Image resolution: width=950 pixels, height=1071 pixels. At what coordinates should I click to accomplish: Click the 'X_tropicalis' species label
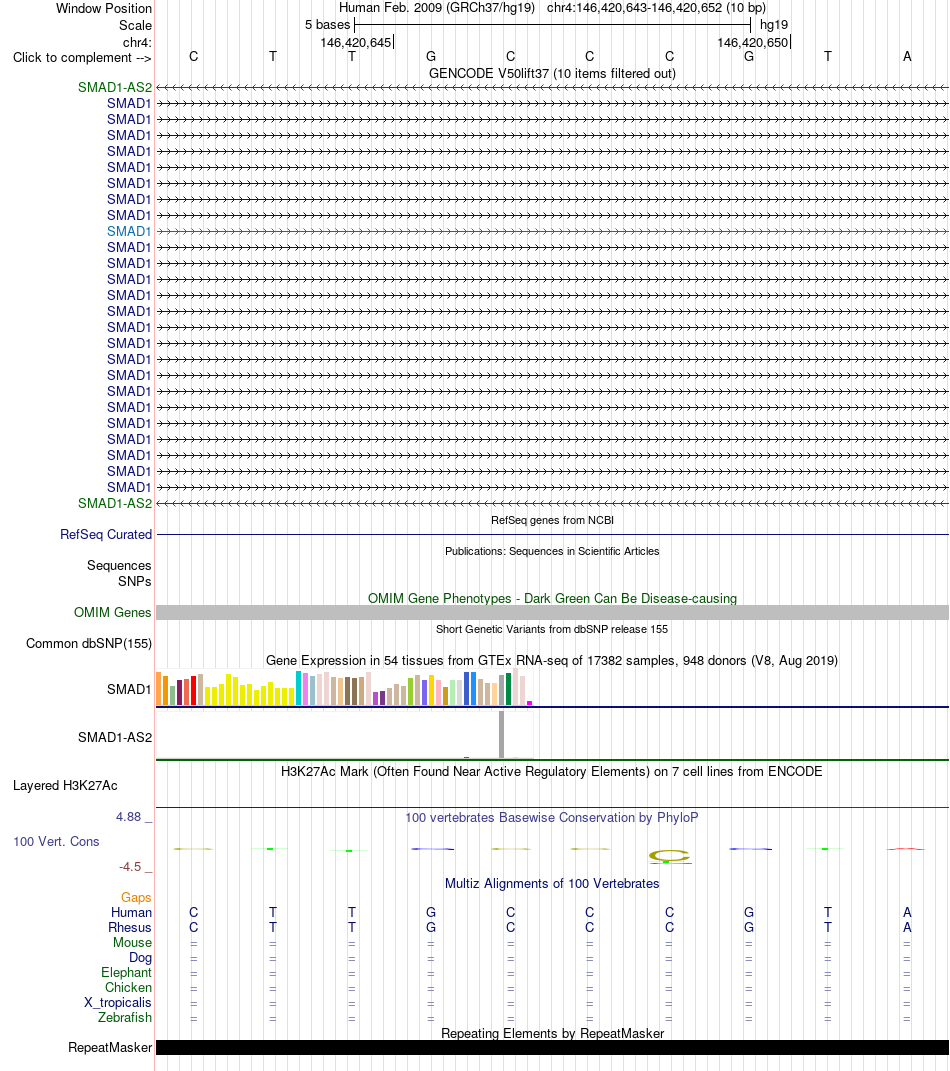point(117,1003)
